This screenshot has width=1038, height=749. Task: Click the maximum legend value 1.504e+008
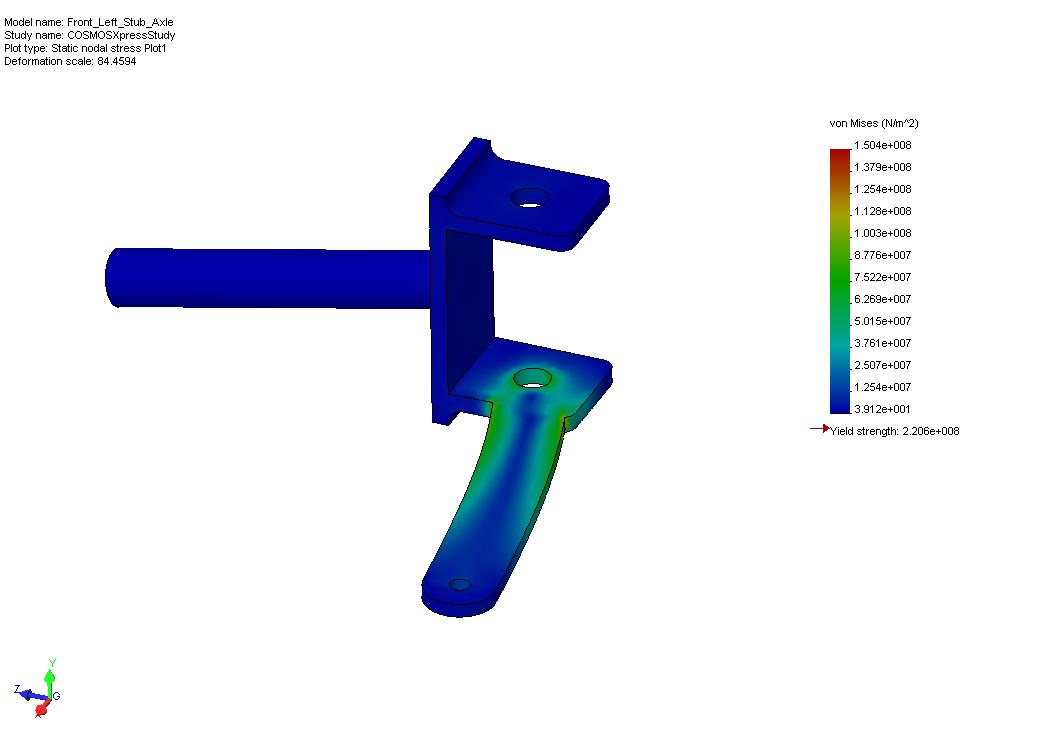881,145
